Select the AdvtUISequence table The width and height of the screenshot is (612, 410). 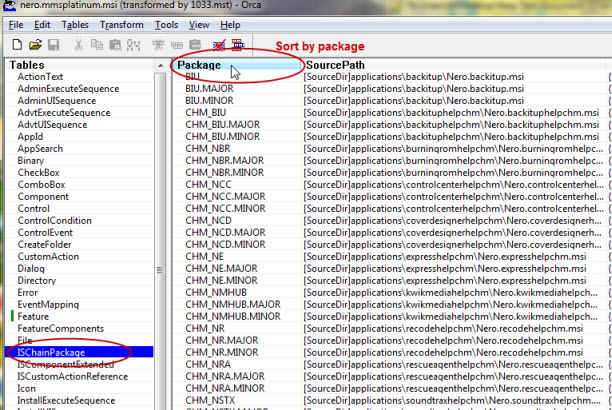tap(52, 125)
